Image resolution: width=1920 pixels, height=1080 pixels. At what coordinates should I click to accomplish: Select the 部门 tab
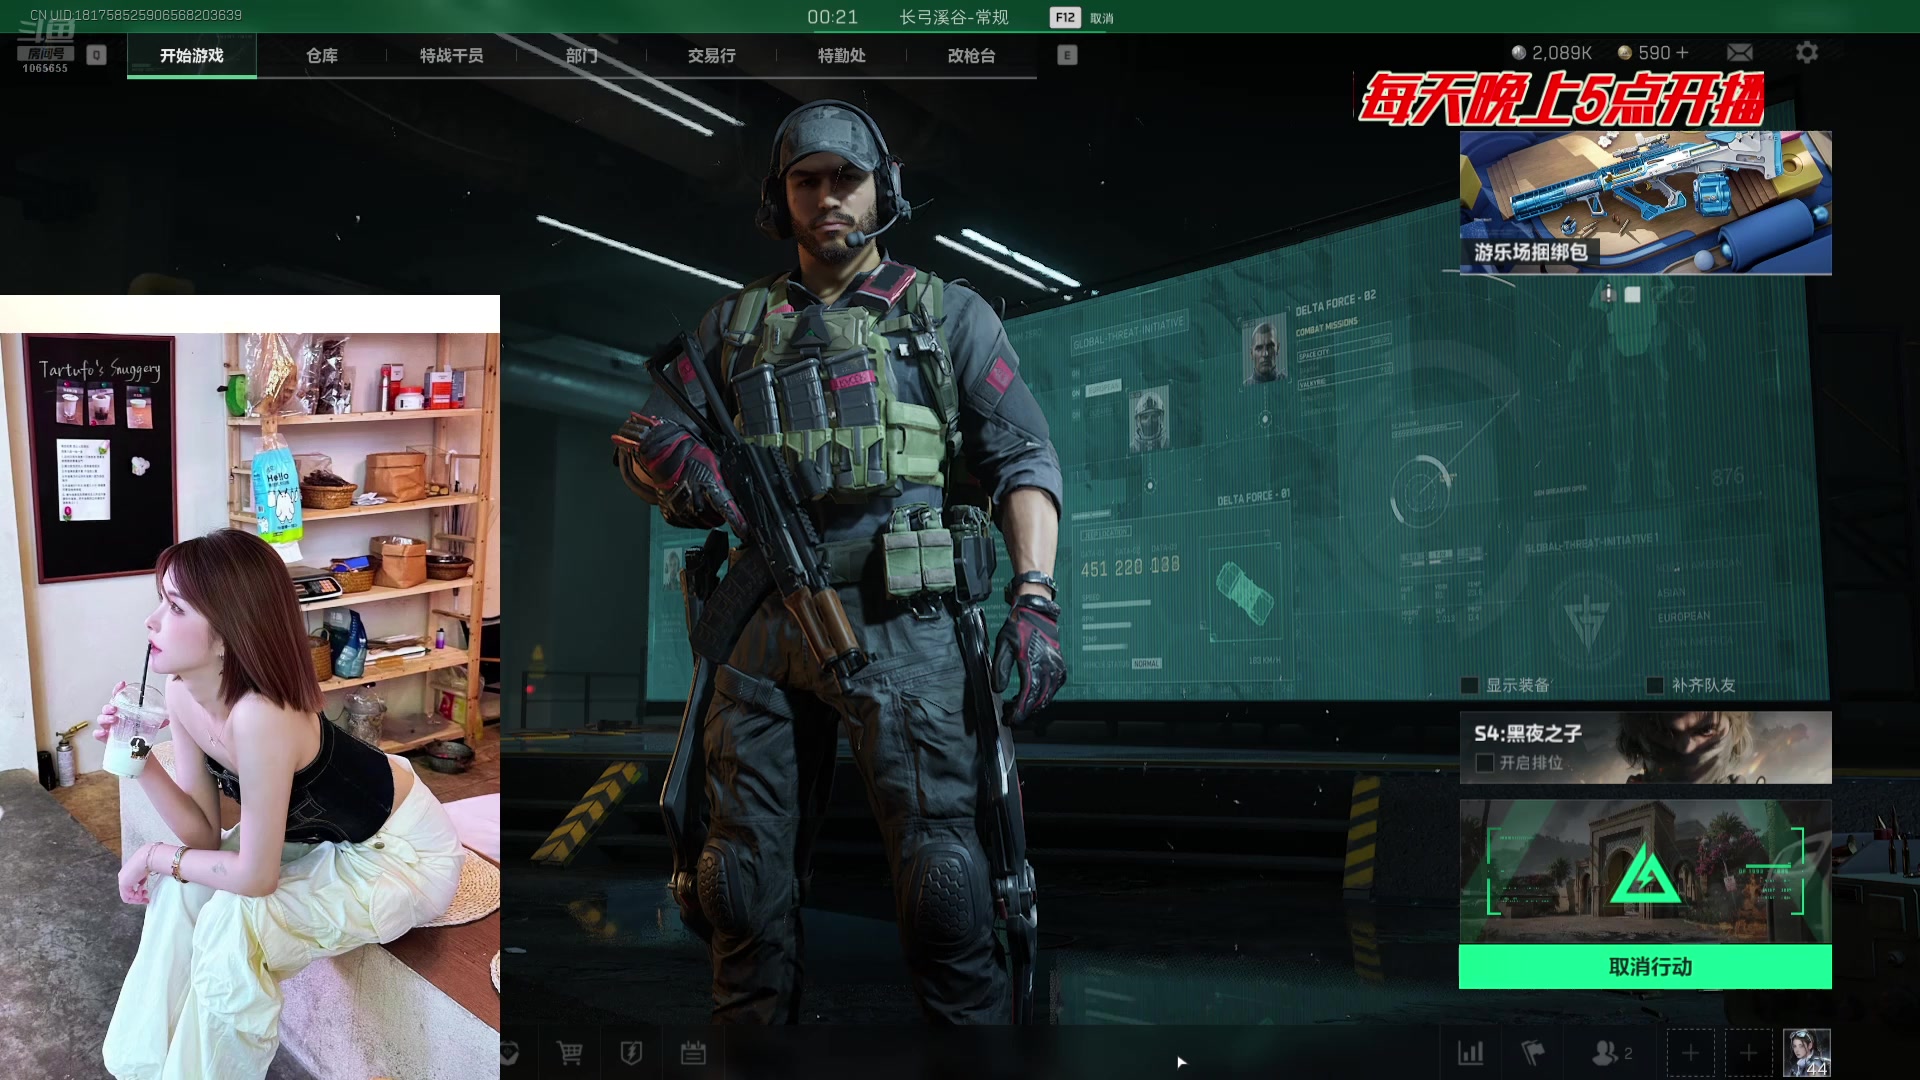pyautogui.click(x=581, y=56)
